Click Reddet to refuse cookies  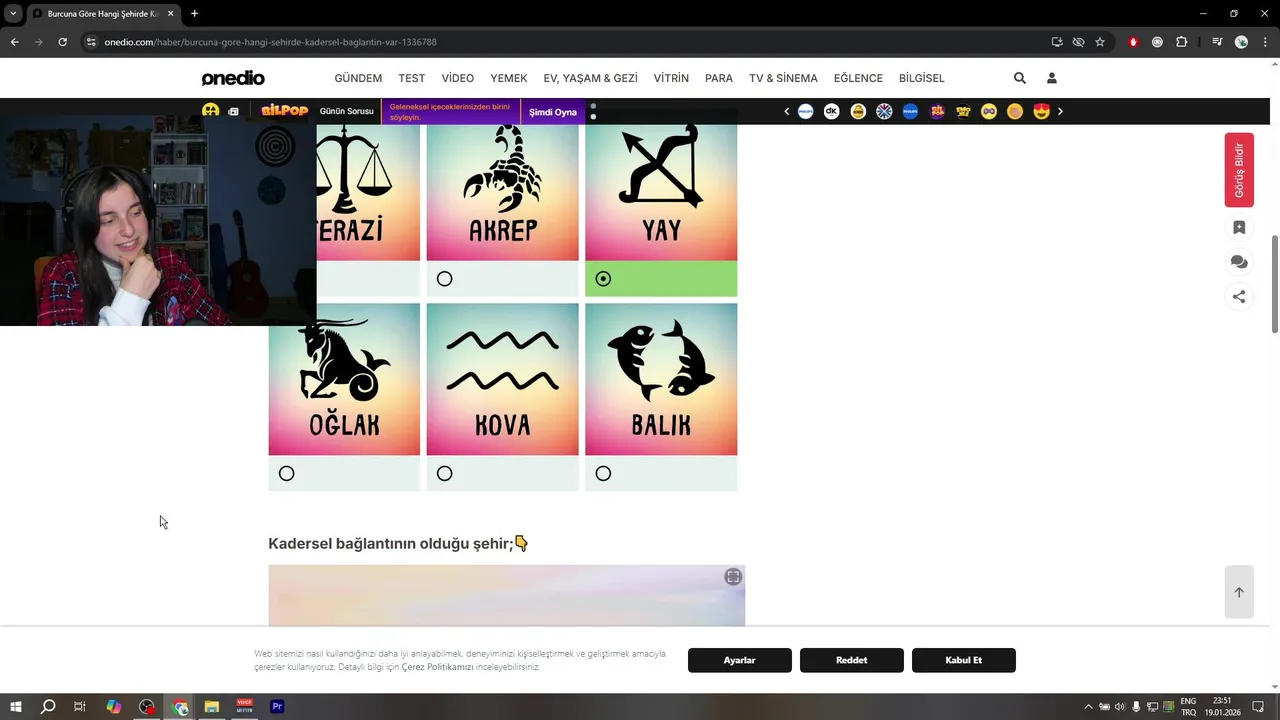pyautogui.click(x=852, y=660)
